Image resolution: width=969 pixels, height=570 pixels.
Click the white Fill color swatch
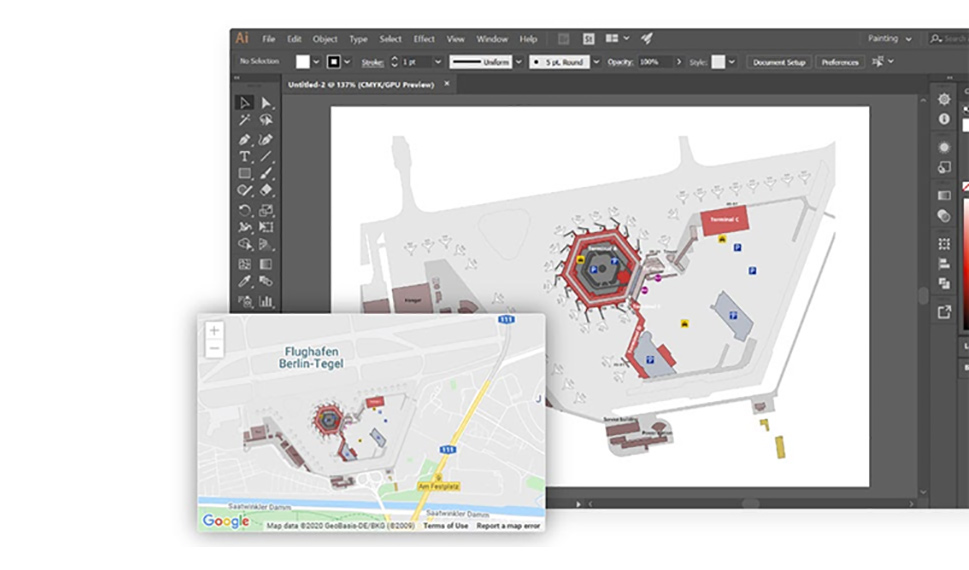303,62
